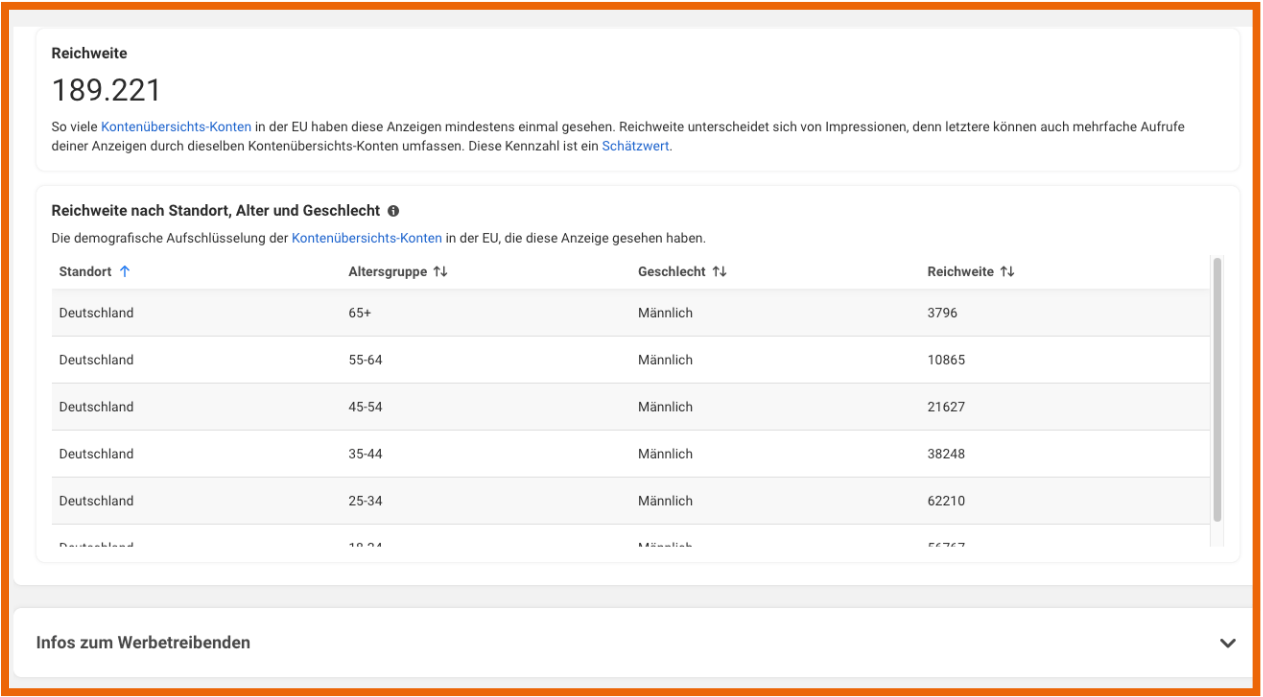Open the Schätzwert link
The image size is (1263, 697).
[x=636, y=146]
